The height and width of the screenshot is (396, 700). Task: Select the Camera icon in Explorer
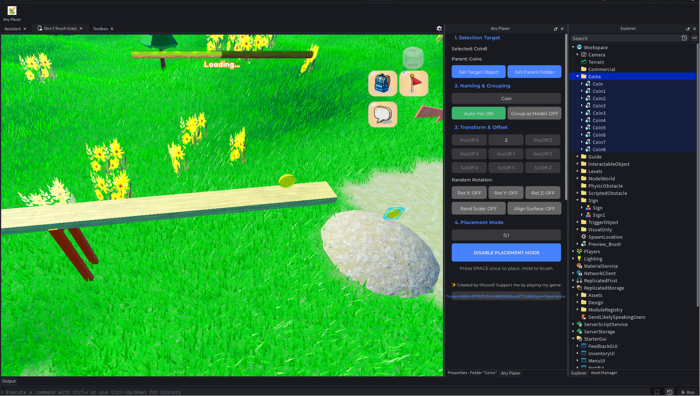[583, 54]
